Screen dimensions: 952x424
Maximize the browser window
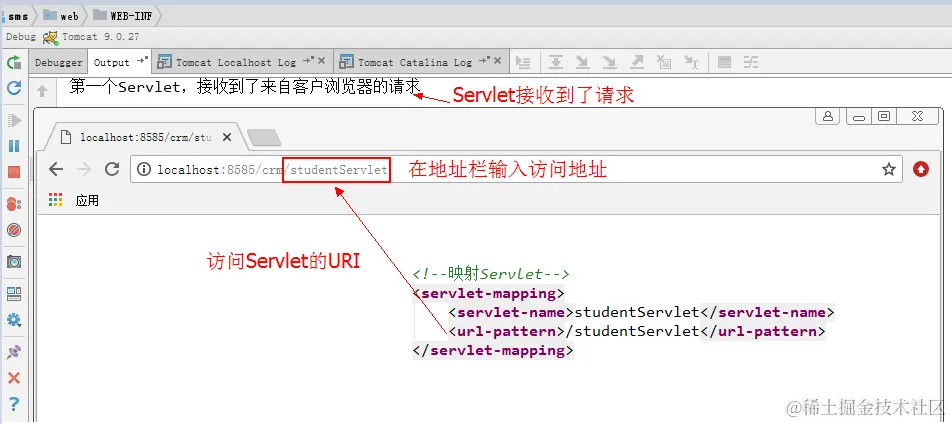tap(885, 116)
